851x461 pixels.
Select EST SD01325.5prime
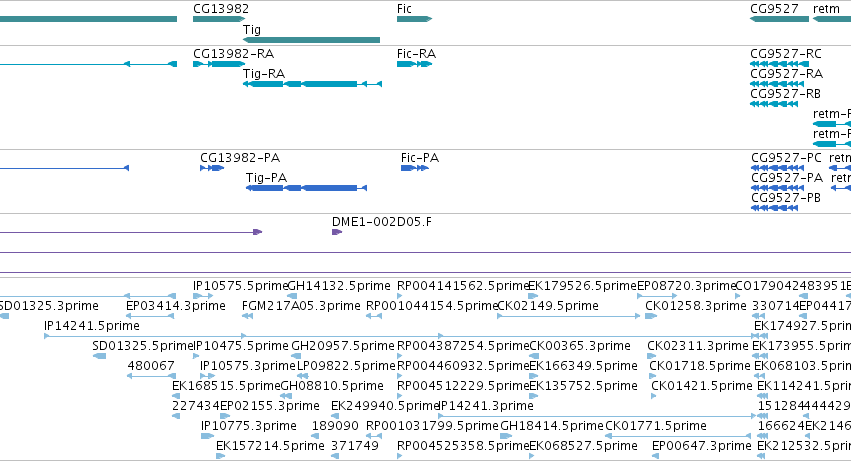click(x=143, y=346)
